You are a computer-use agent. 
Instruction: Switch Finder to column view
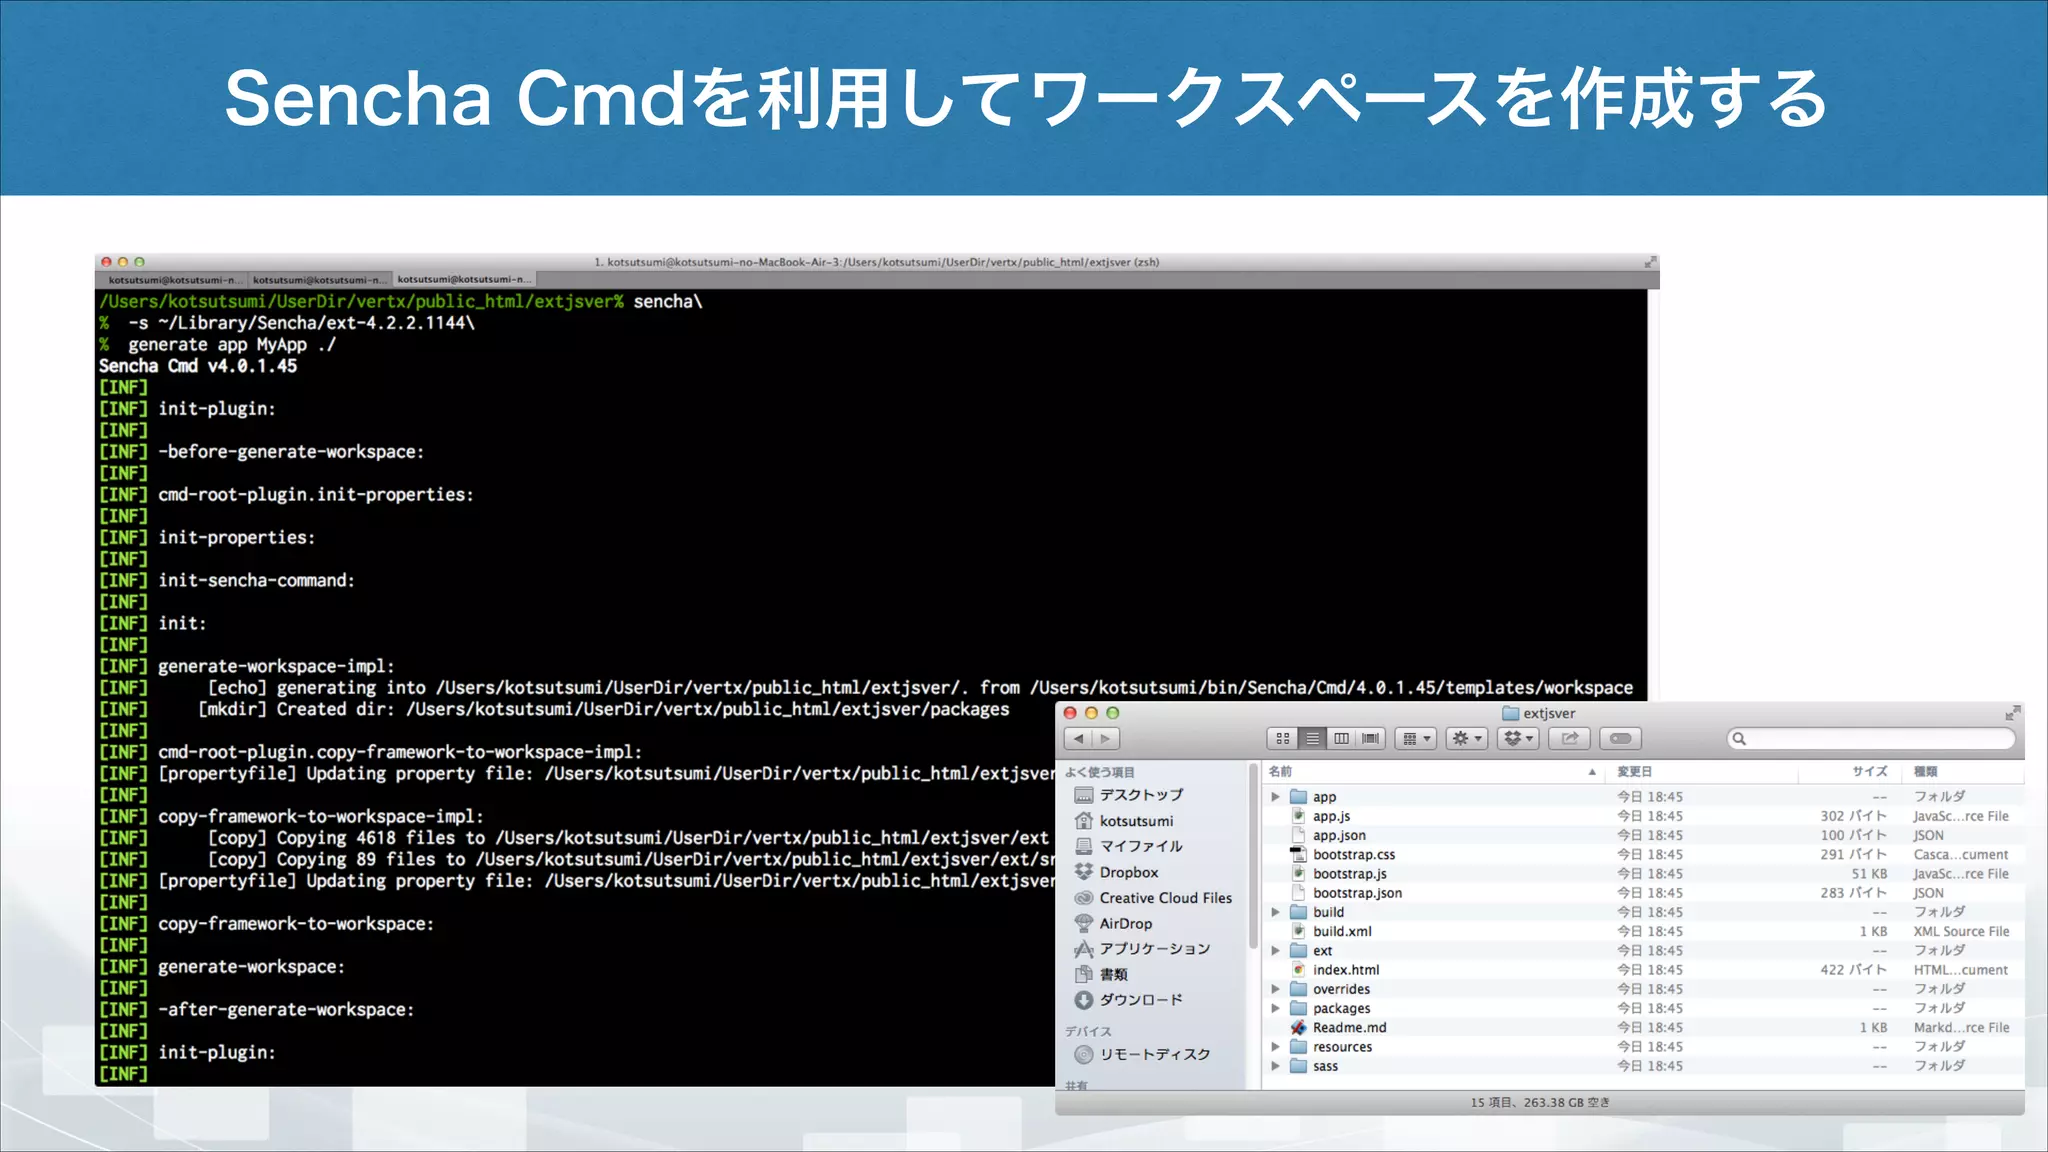tap(1341, 739)
